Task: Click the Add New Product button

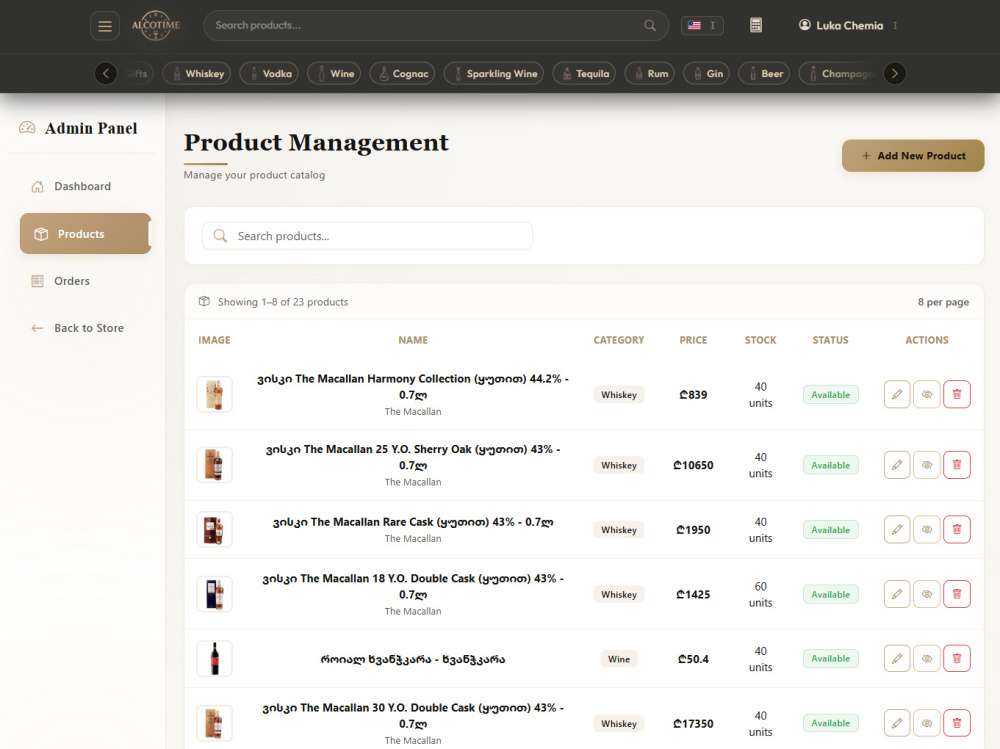Action: (913, 156)
